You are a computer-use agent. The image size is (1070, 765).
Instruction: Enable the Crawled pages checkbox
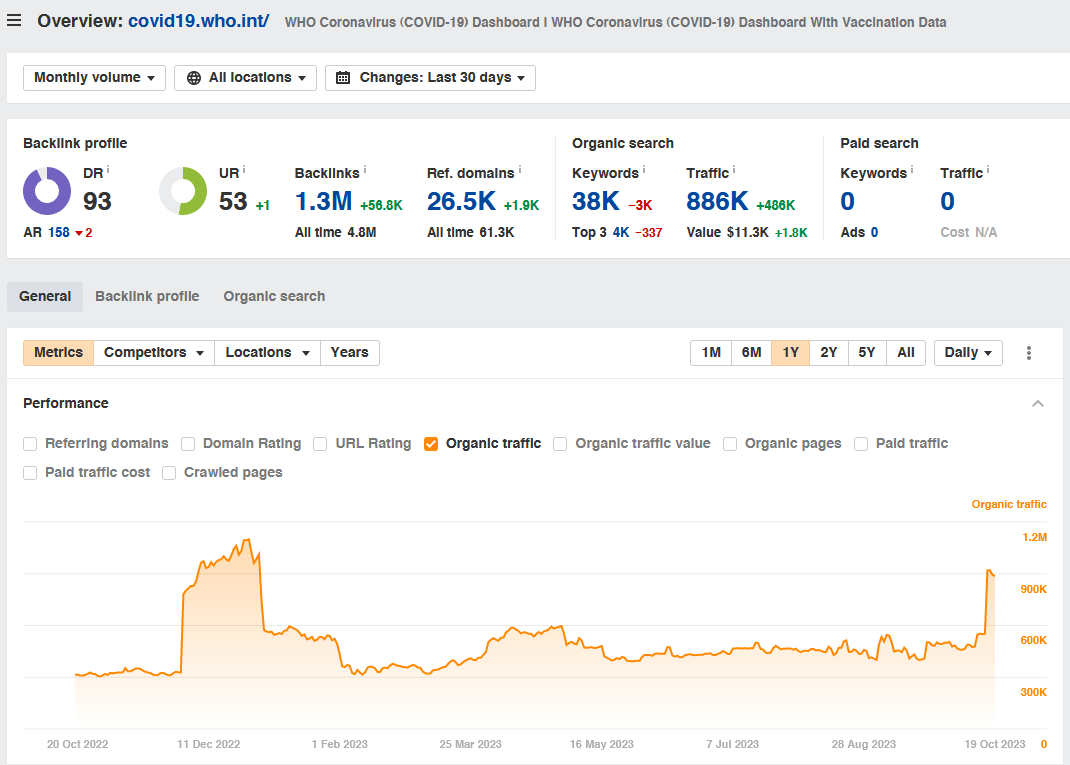click(x=169, y=473)
